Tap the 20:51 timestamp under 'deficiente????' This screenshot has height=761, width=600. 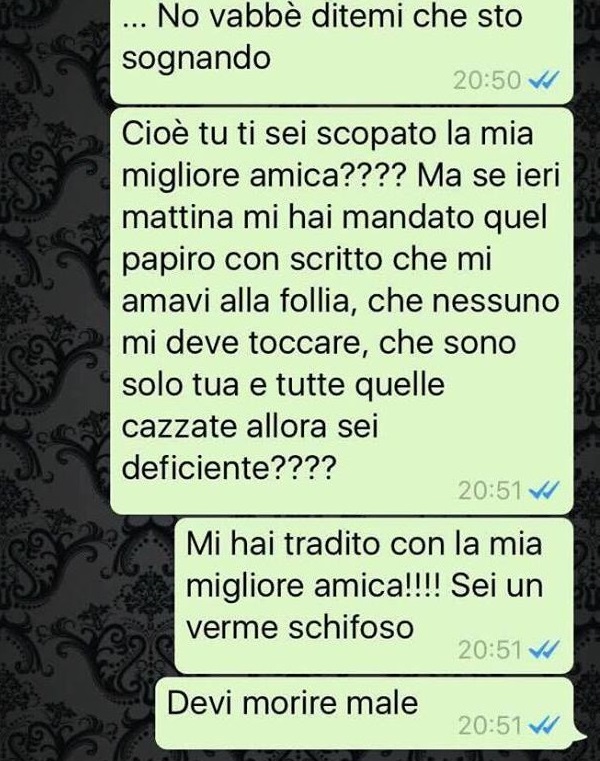pos(490,490)
